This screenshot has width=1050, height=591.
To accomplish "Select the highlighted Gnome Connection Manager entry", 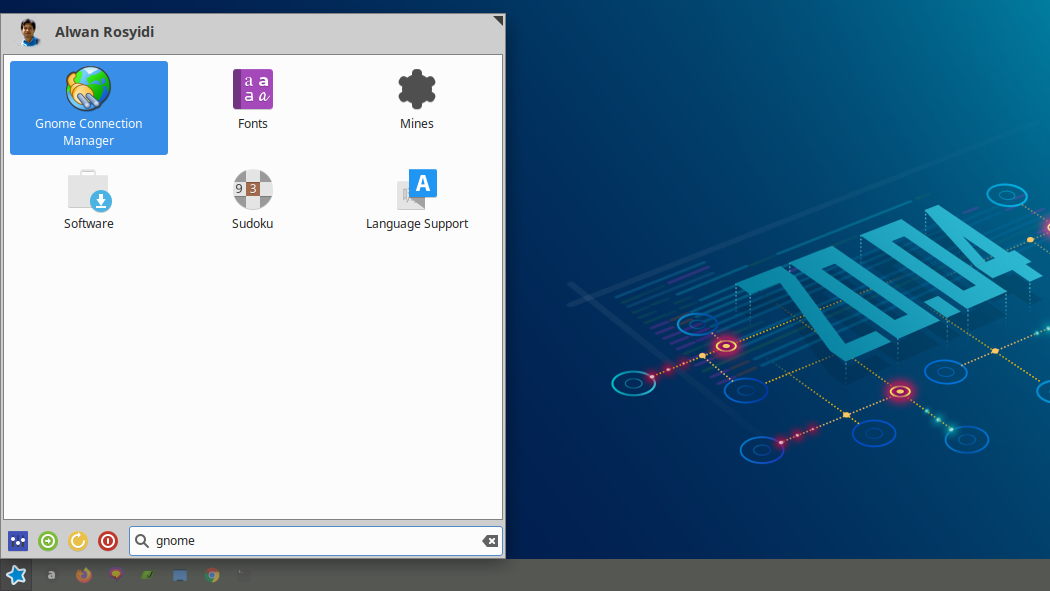I will pos(88,108).
